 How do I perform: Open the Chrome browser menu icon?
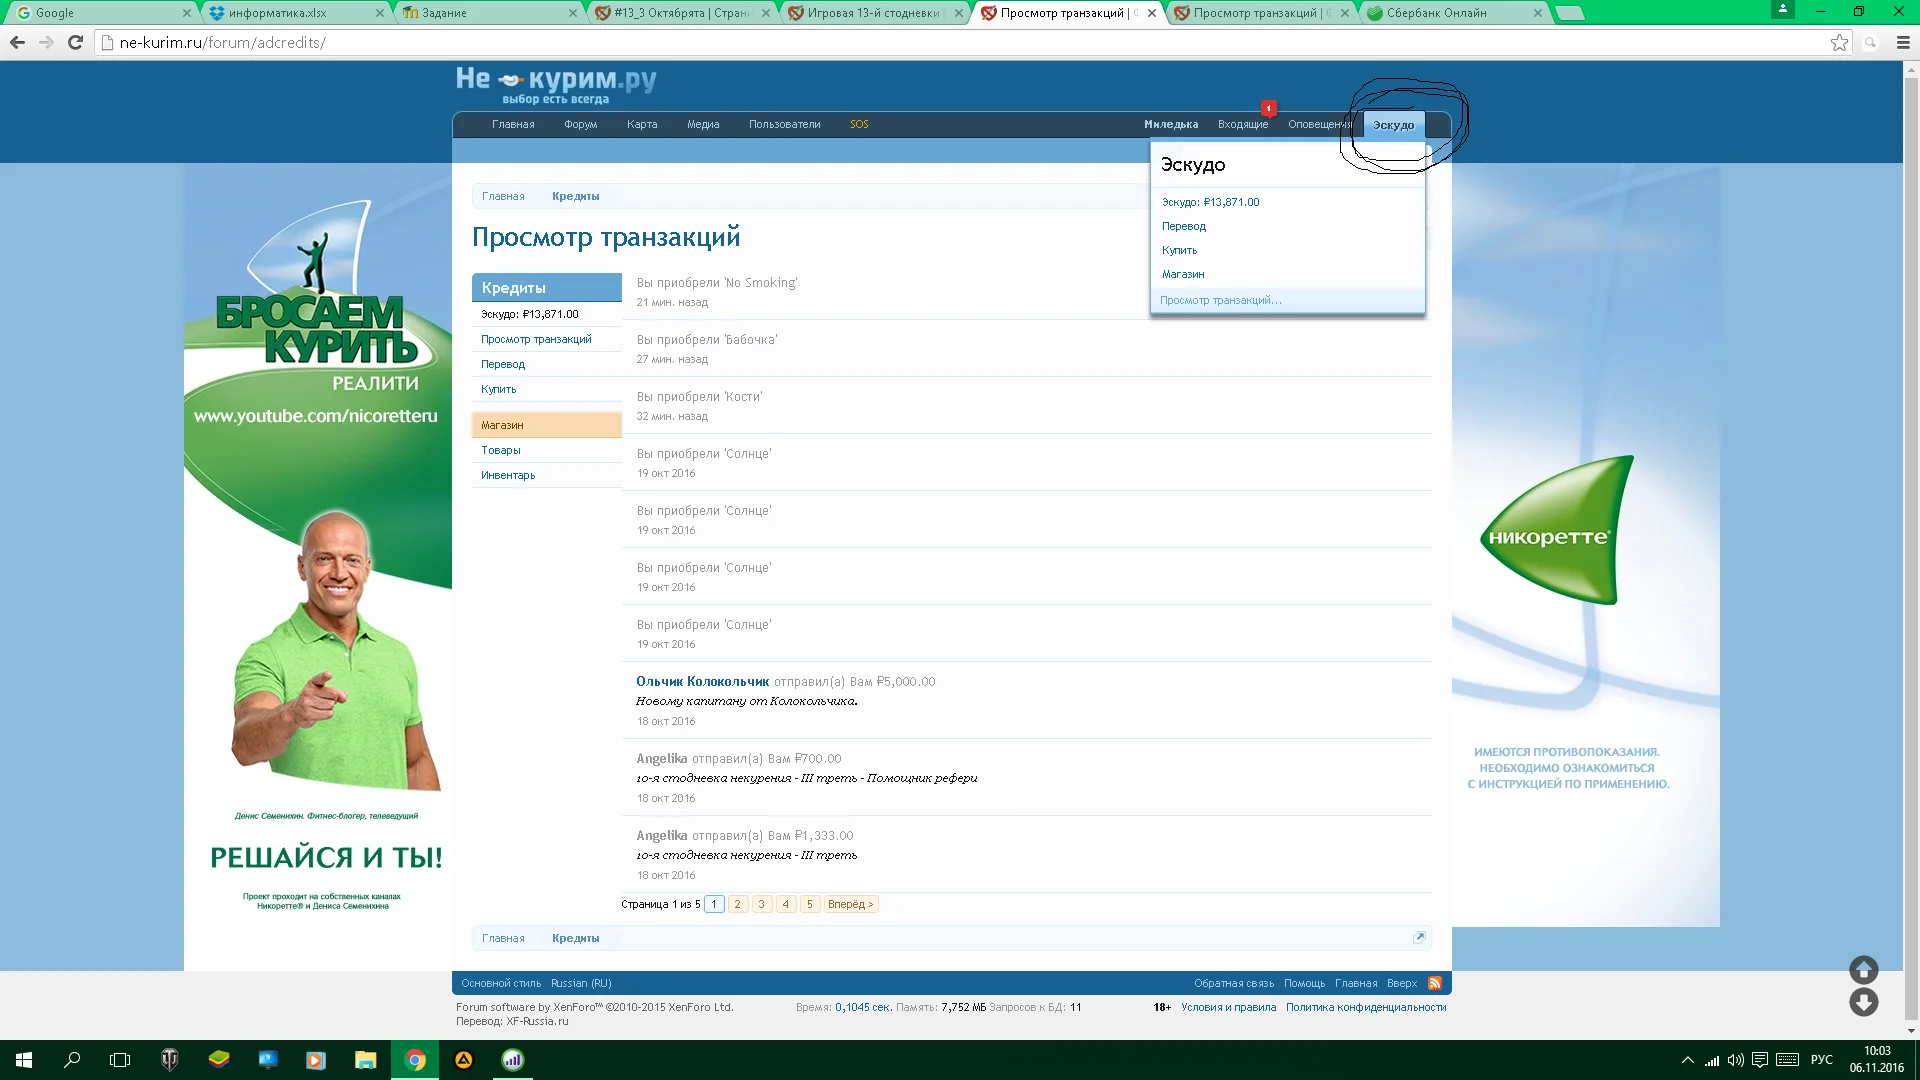tap(1903, 43)
